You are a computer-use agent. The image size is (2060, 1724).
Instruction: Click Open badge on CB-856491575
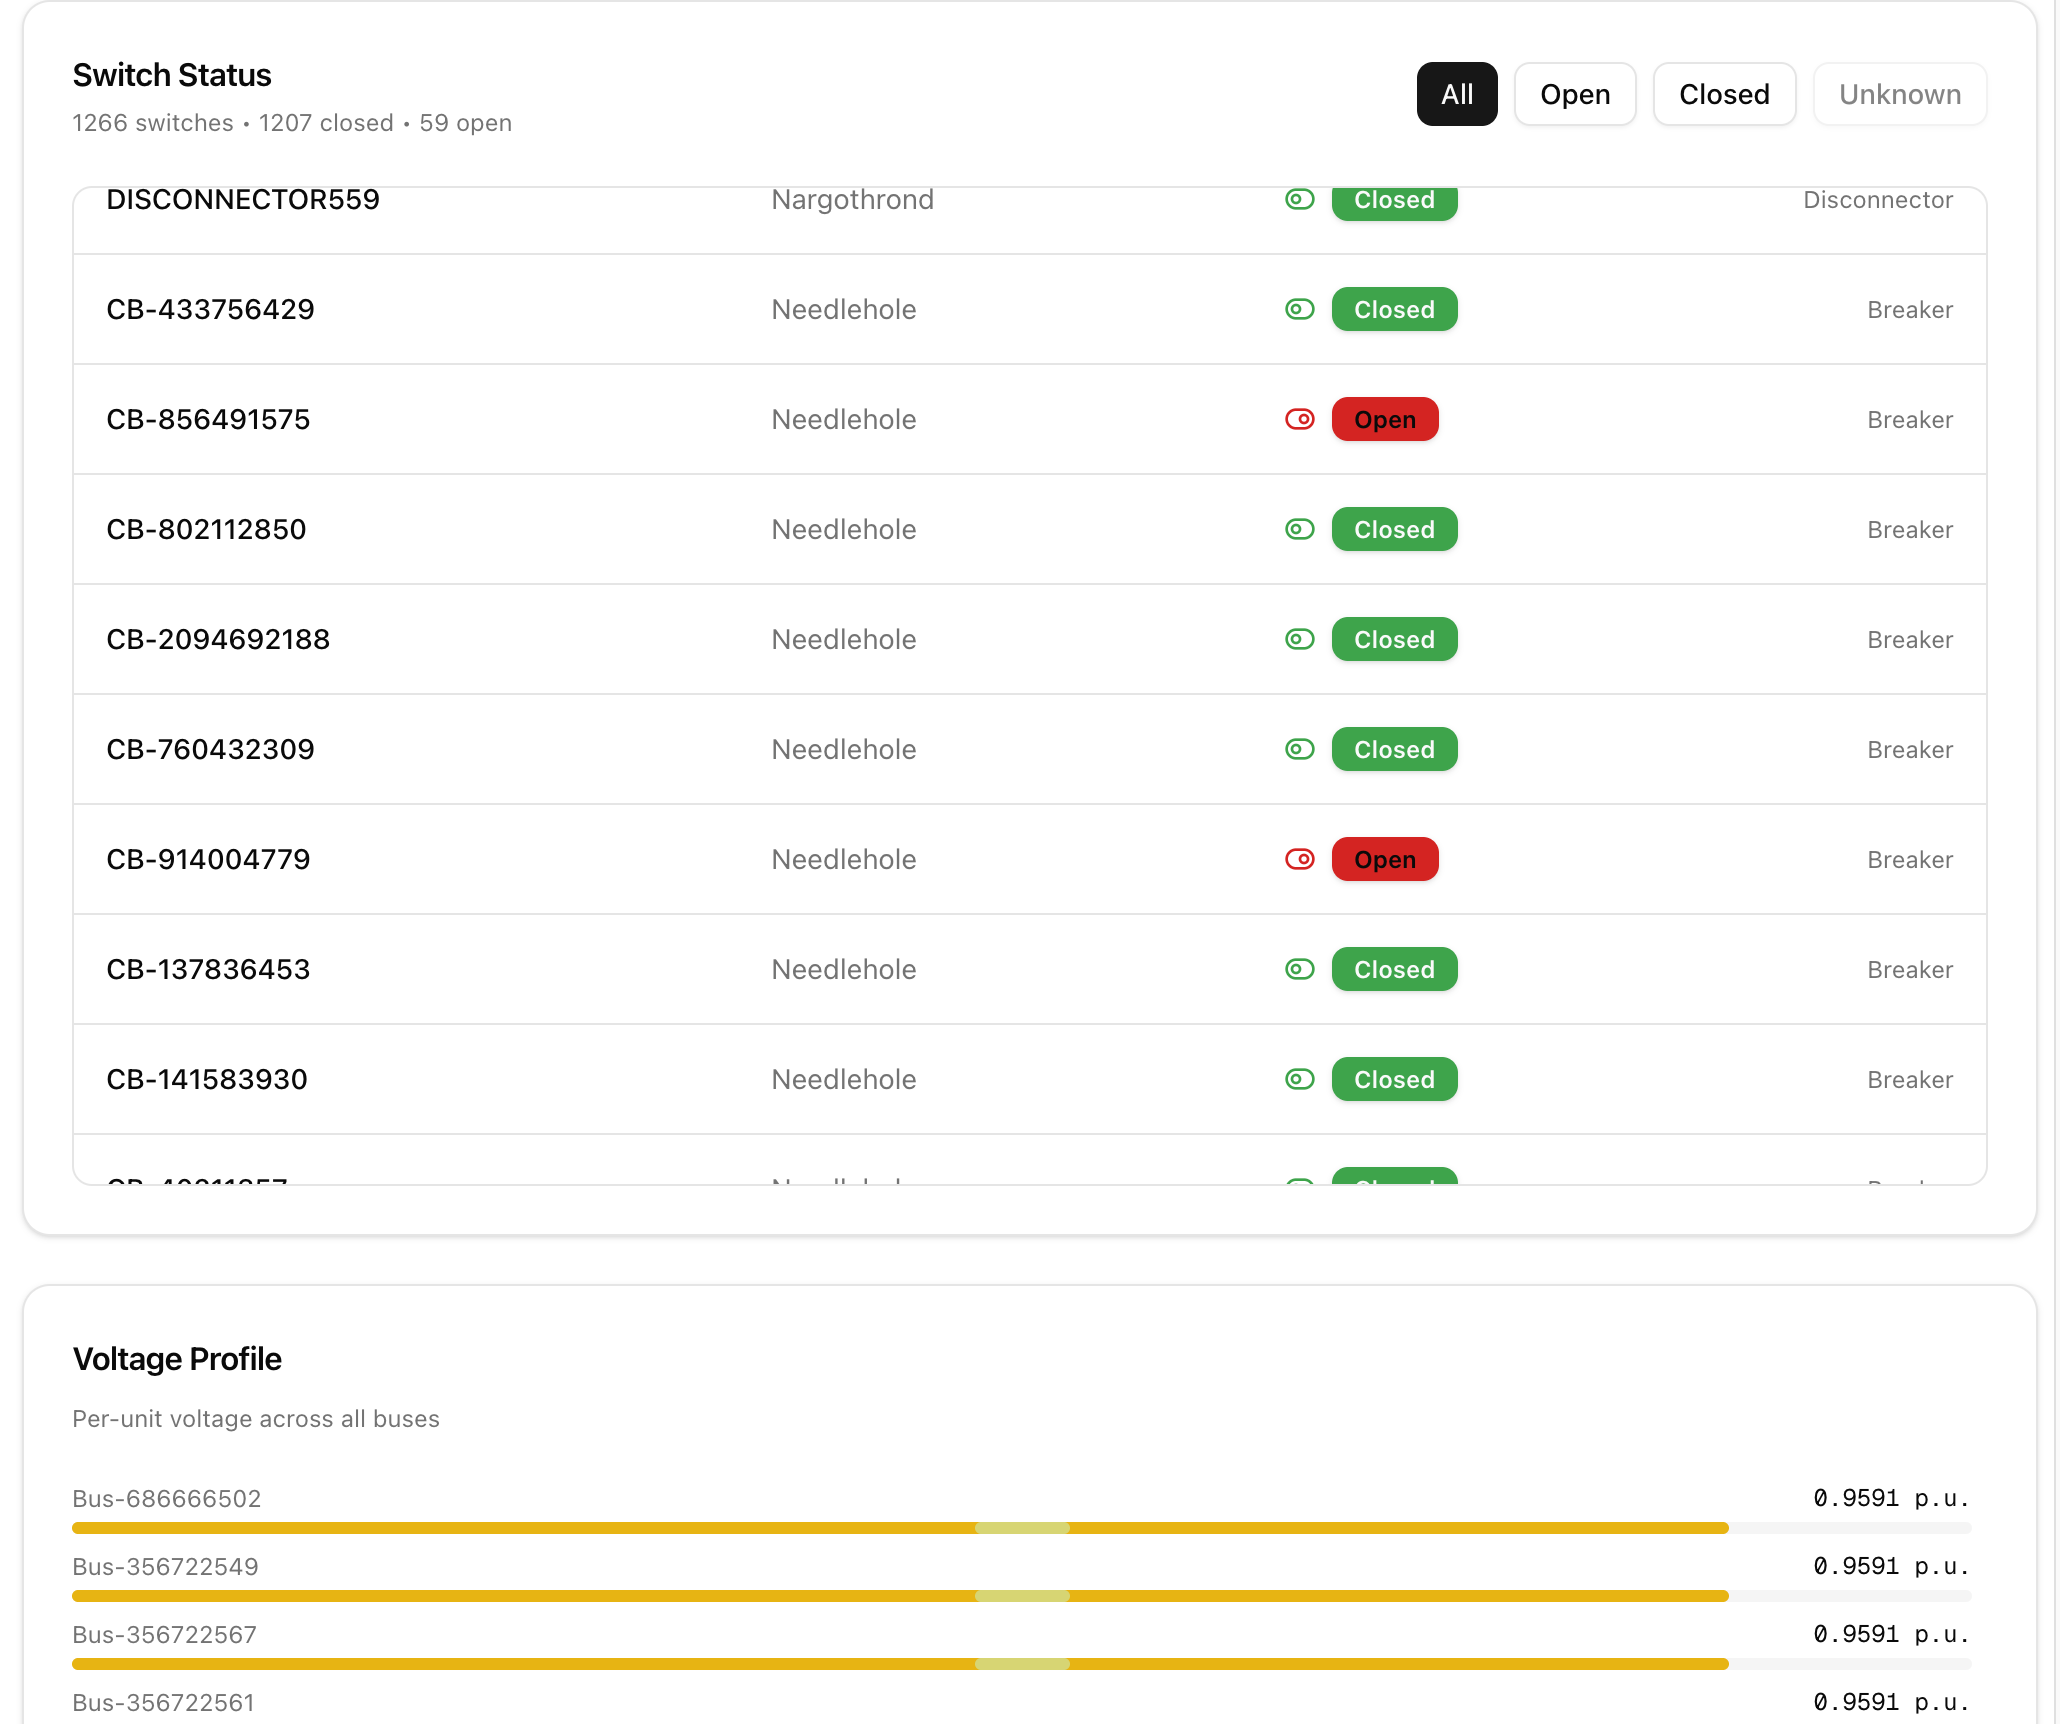[1384, 419]
